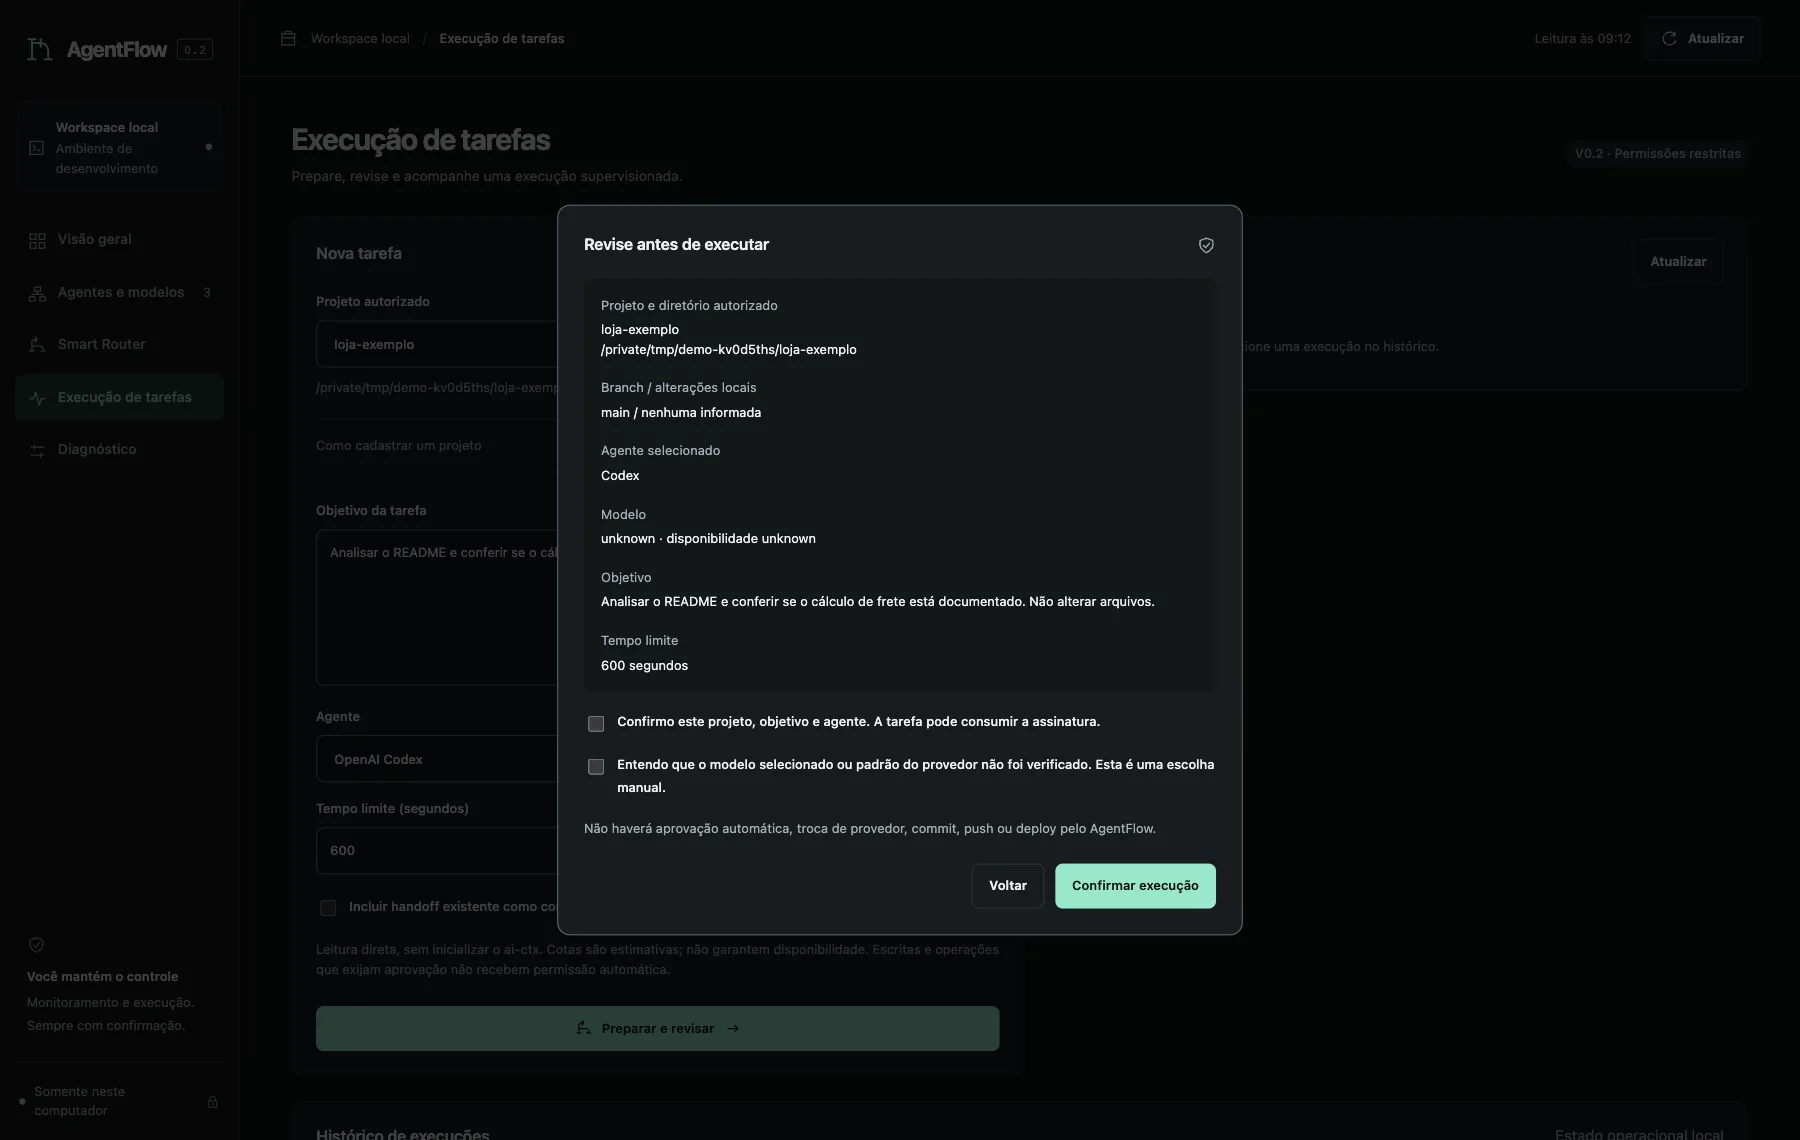Click the unknown · disponibilidade unknown model text
This screenshot has height=1140, width=1800.
click(708, 539)
